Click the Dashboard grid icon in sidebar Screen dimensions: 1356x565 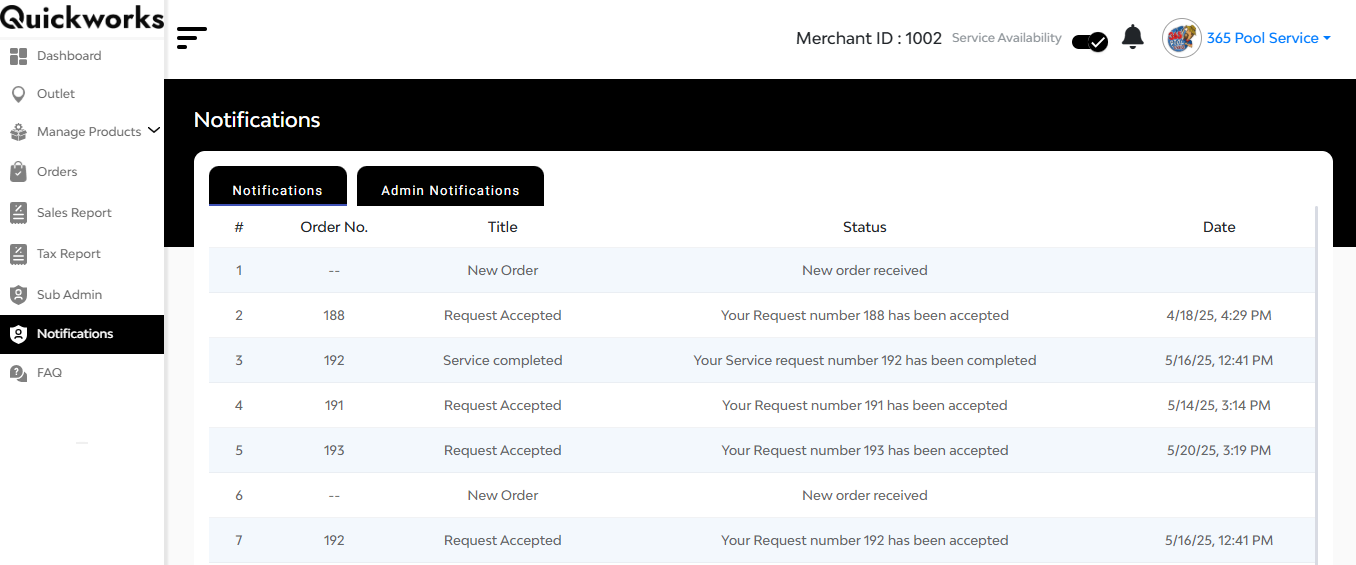pyautogui.click(x=18, y=56)
